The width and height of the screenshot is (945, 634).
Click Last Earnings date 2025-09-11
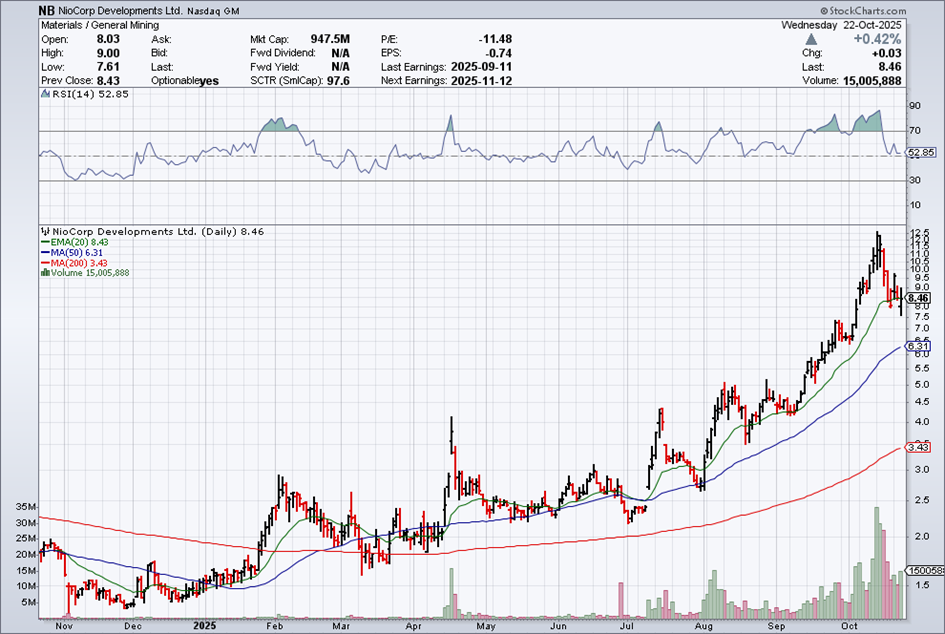[482, 67]
